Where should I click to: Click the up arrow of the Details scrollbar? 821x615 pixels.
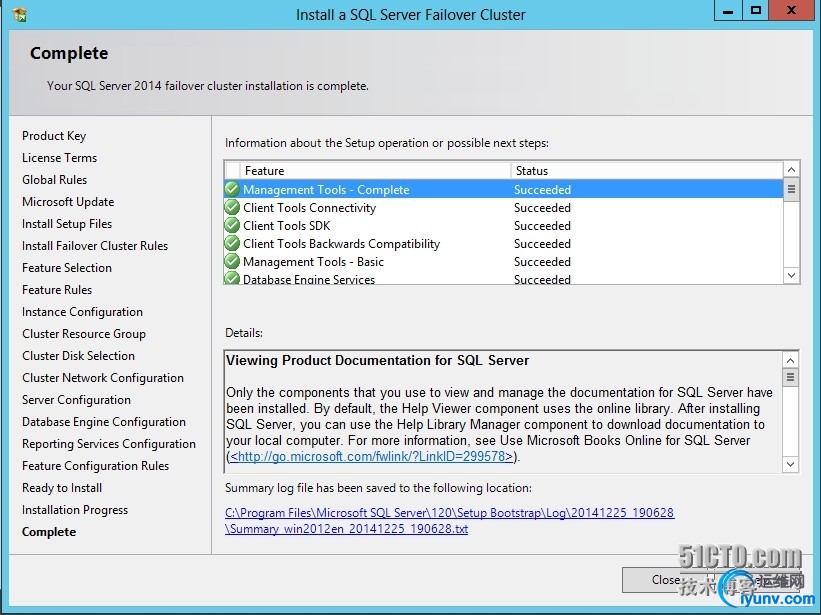click(790, 360)
